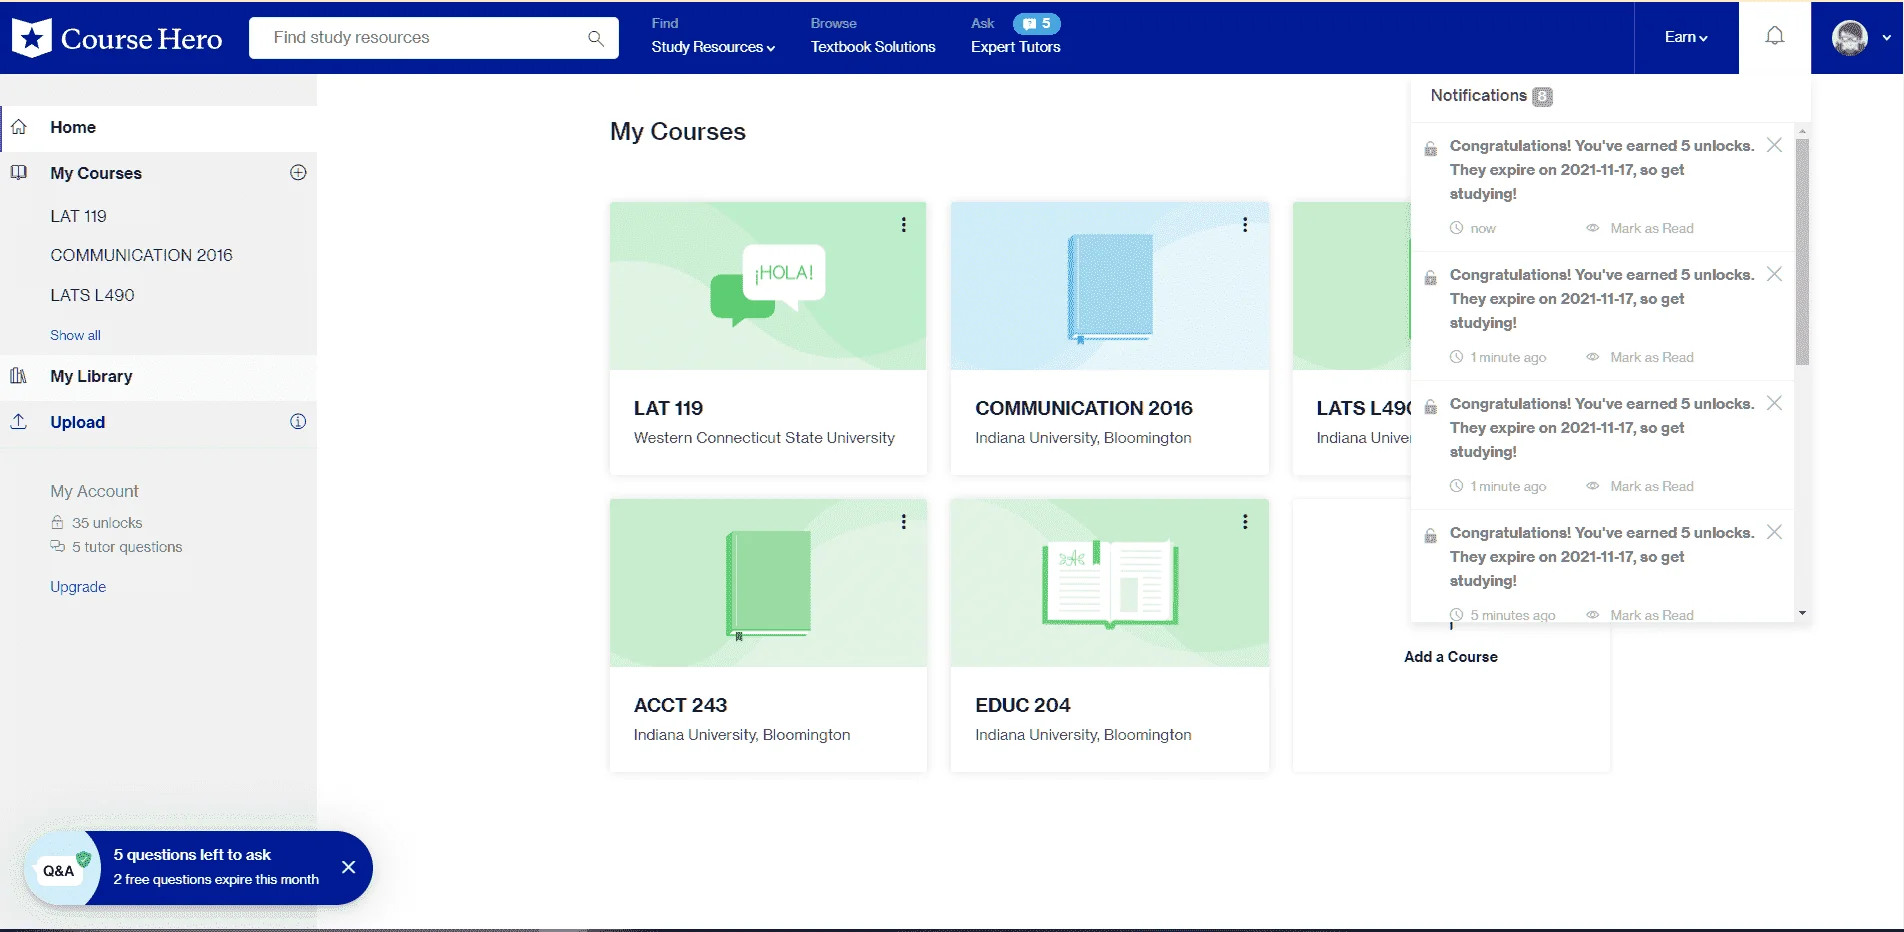Dismiss the third notification with X

pyautogui.click(x=1774, y=403)
